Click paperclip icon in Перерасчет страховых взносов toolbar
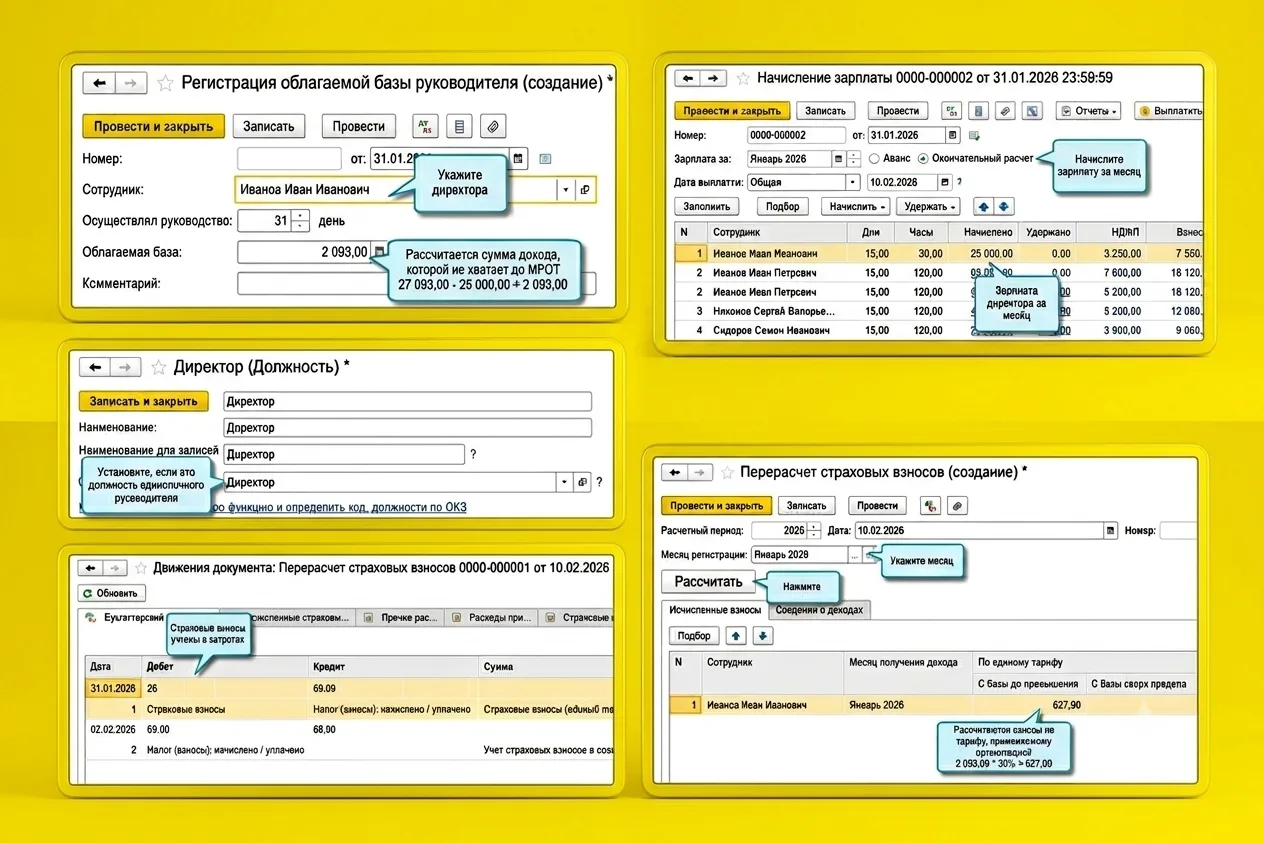Screen dimensions: 1264x843 pos(957,506)
